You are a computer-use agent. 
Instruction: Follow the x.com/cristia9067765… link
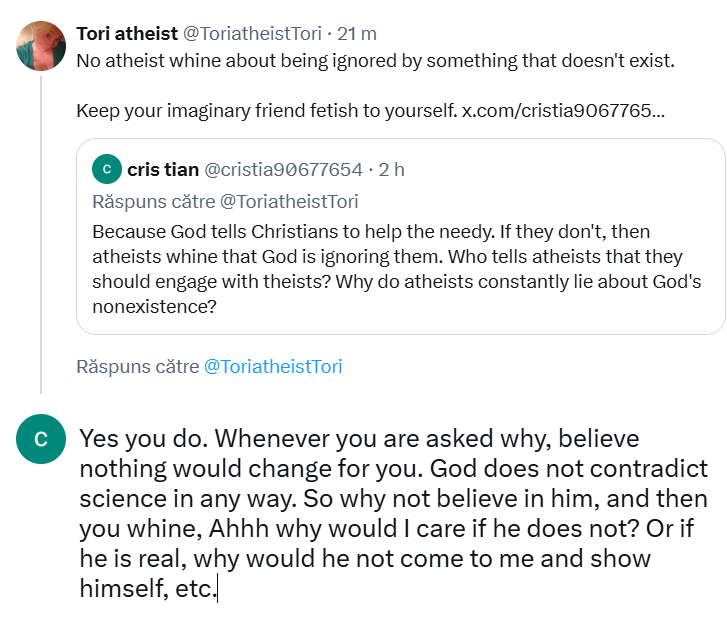[563, 108]
